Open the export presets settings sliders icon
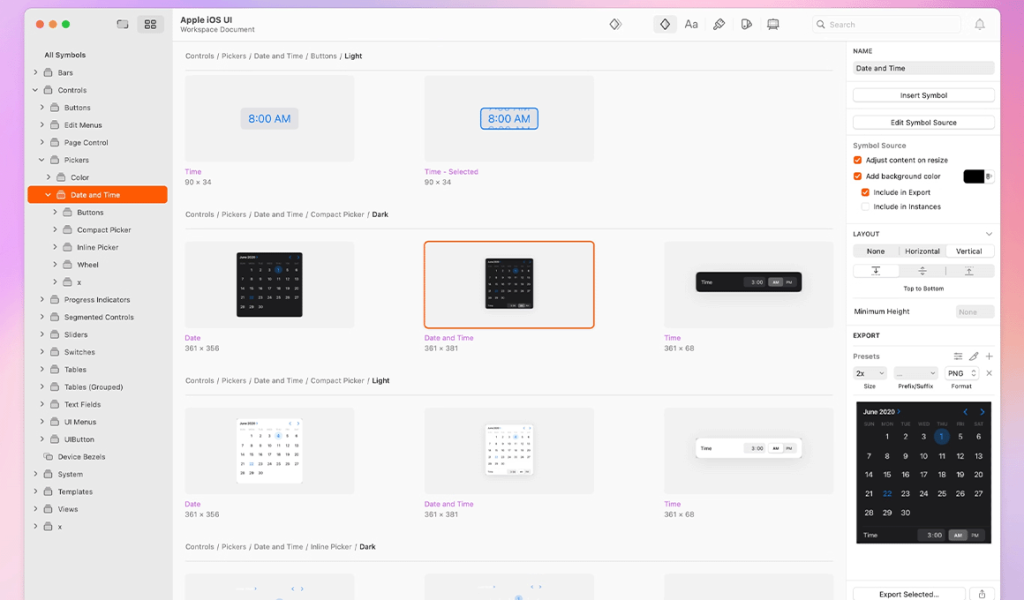Image resolution: width=1024 pixels, height=600 pixels. pyautogui.click(x=958, y=356)
